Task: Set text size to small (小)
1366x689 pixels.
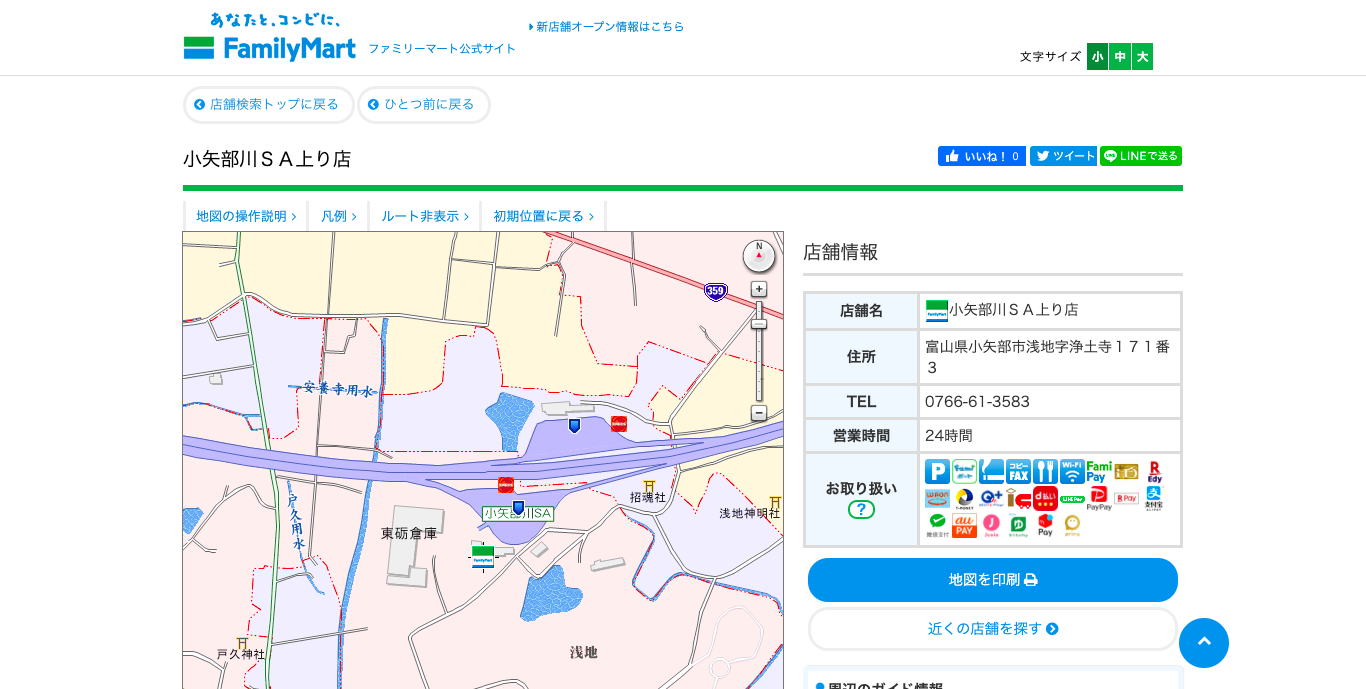Action: (x=1097, y=57)
